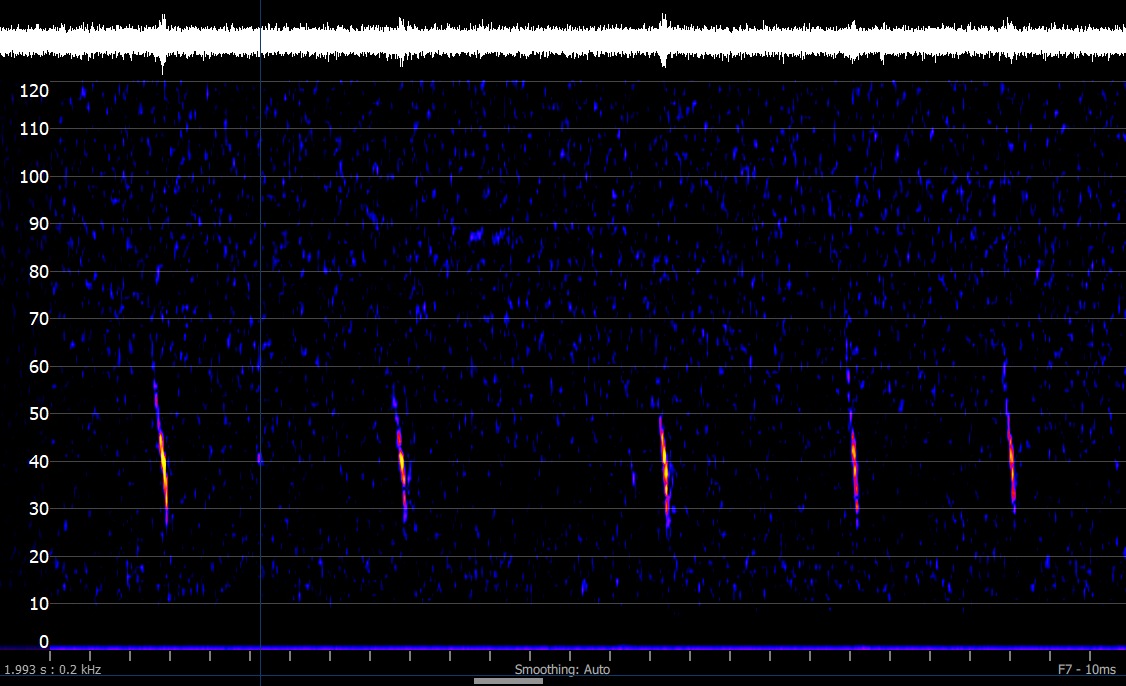Click the 80 kHz frequency axis label
This screenshot has width=1126, height=686.
click(x=38, y=272)
